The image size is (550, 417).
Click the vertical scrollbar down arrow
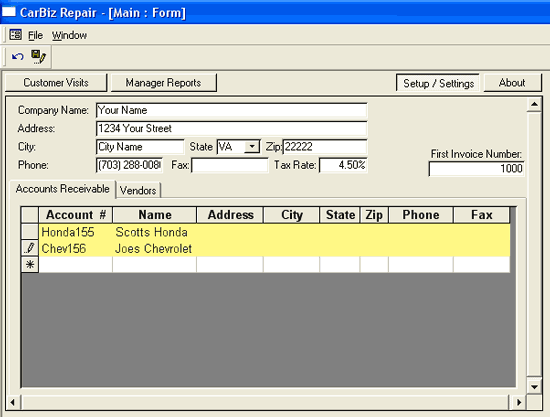pos(534,387)
